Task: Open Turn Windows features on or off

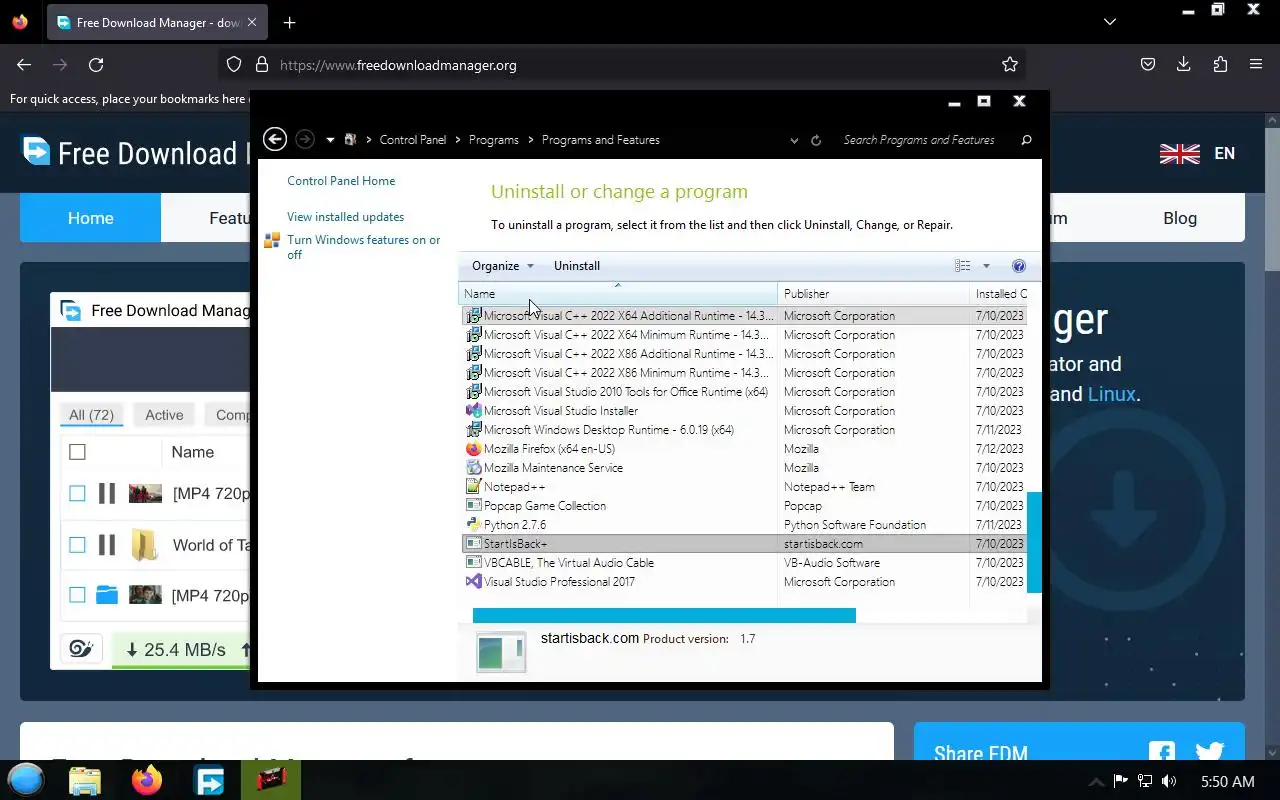Action: 364,247
